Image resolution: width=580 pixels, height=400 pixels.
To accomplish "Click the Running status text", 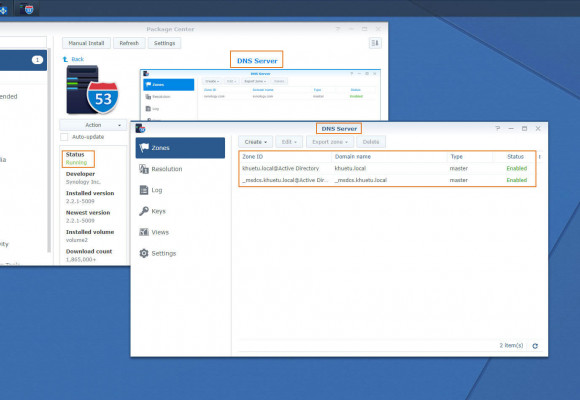I will point(76,162).
